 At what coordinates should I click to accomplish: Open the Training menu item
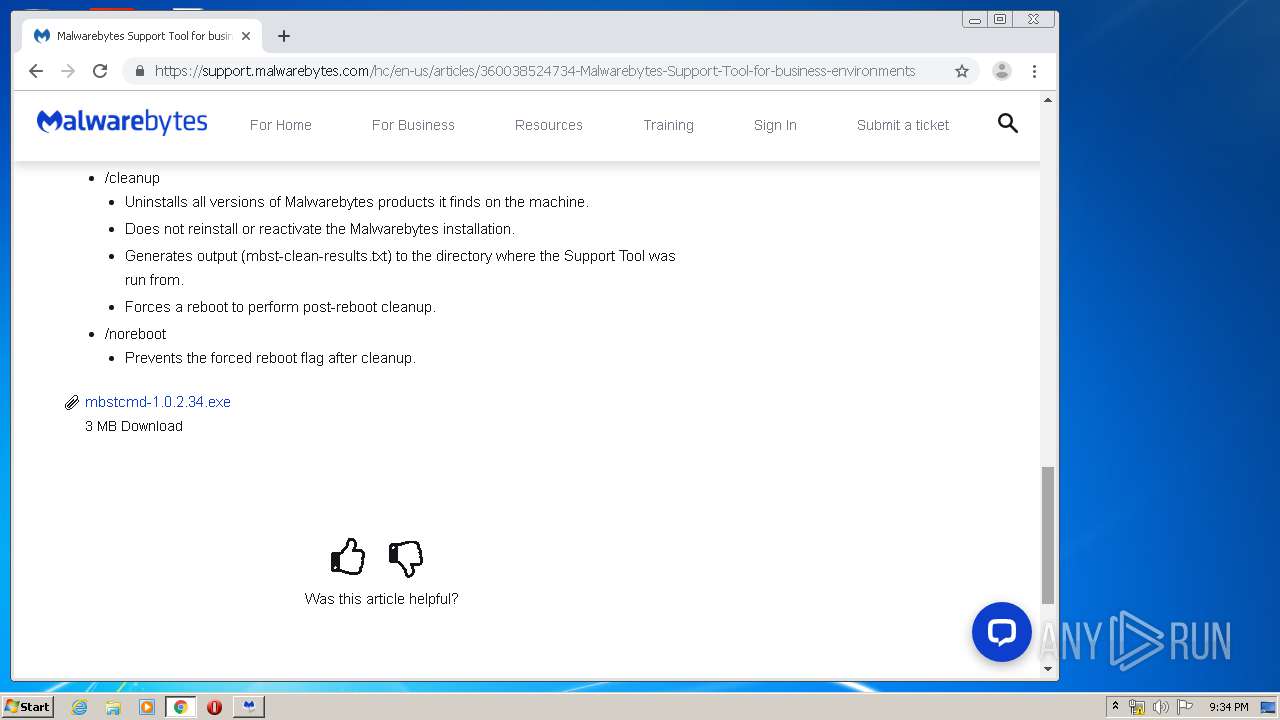[668, 125]
